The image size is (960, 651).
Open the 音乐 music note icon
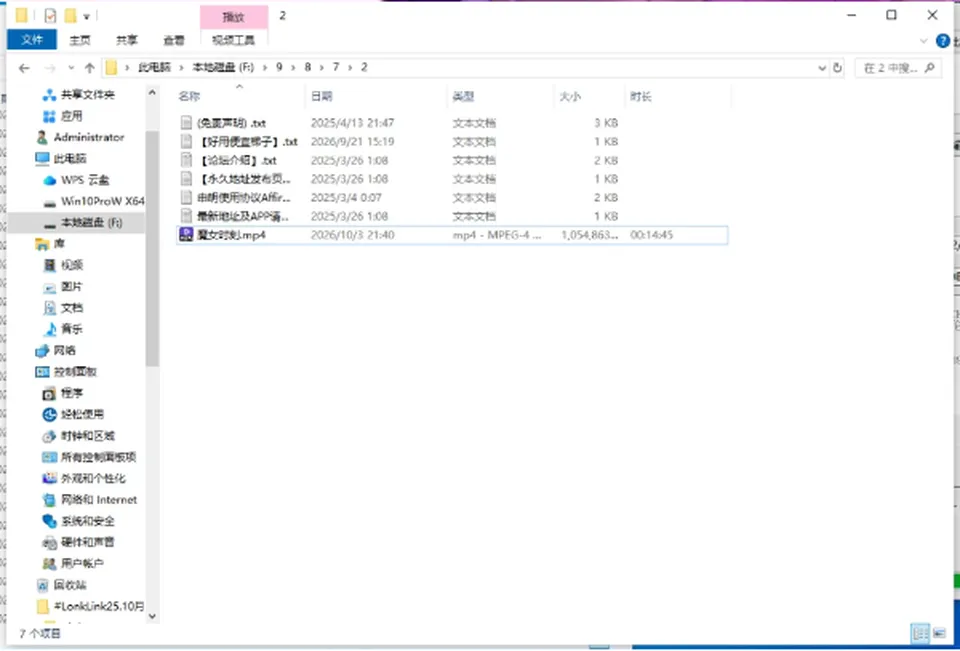click(x=50, y=329)
